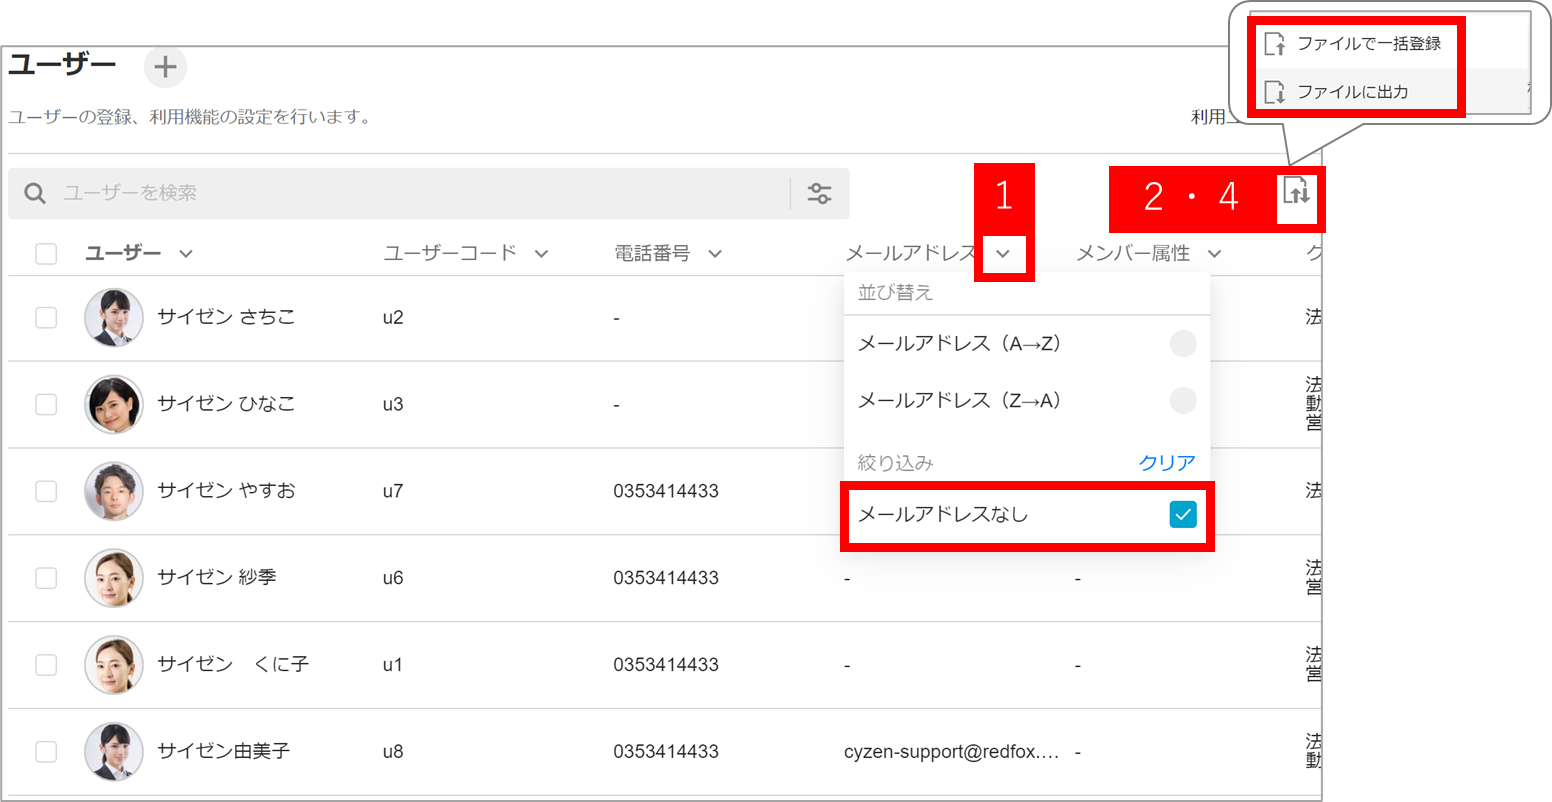Check the box for サイゼン ひなこ
This screenshot has width=1552, height=802.
coord(46,404)
